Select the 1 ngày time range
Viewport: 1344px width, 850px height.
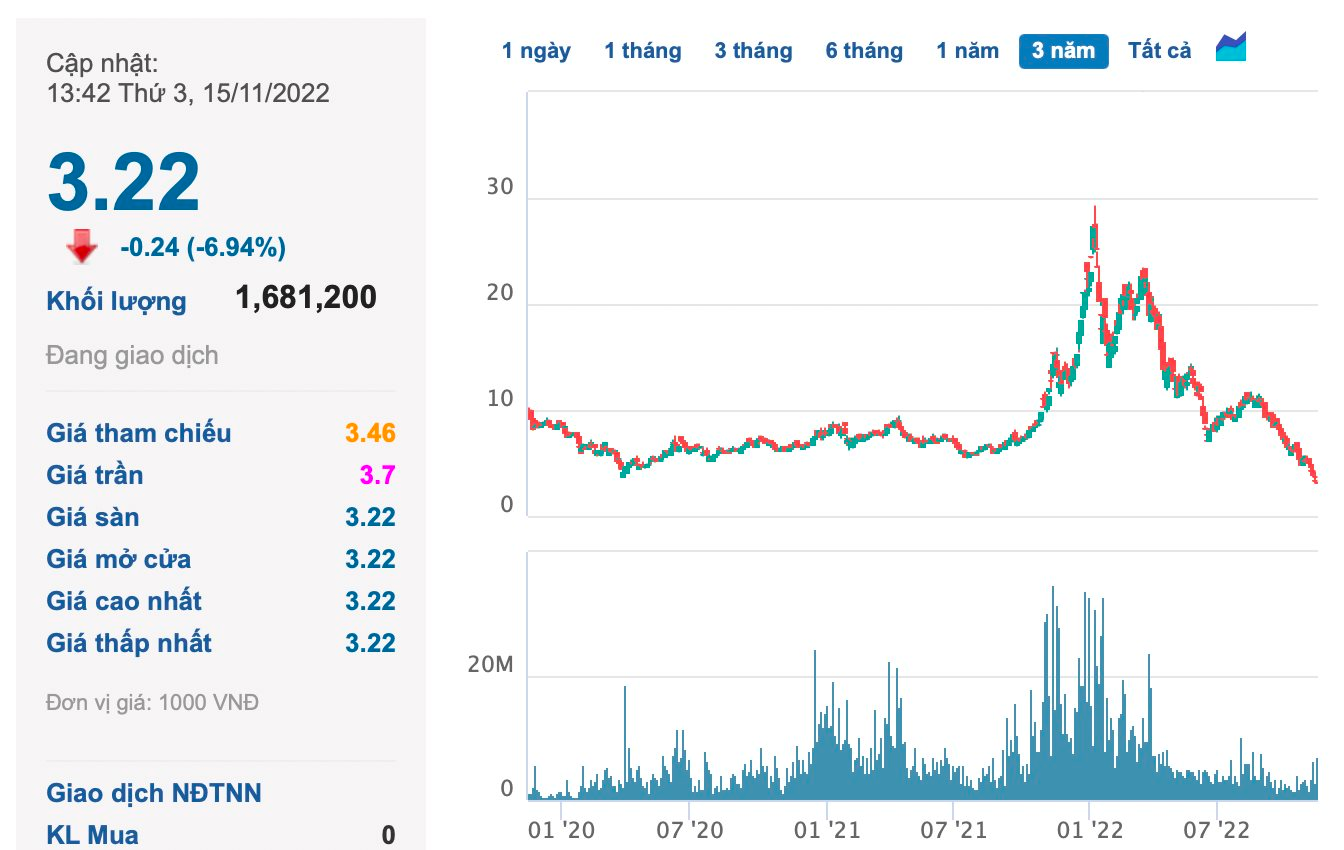click(536, 50)
